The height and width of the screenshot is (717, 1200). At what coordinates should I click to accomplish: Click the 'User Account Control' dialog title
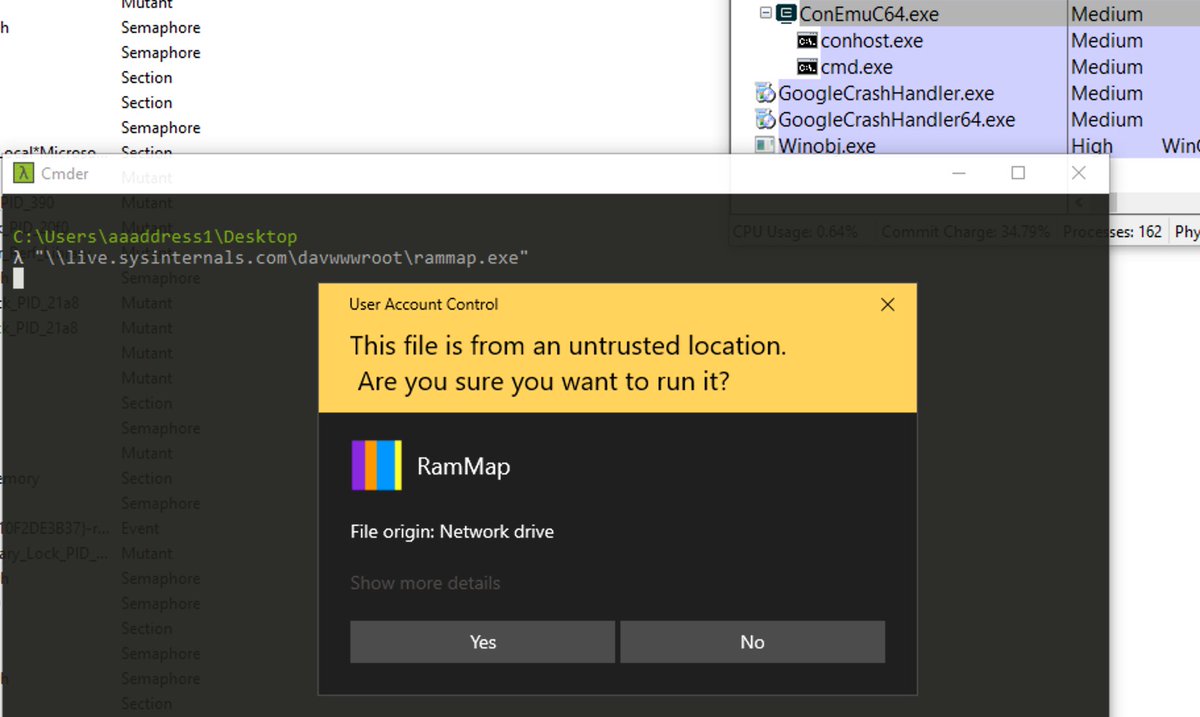coord(423,304)
